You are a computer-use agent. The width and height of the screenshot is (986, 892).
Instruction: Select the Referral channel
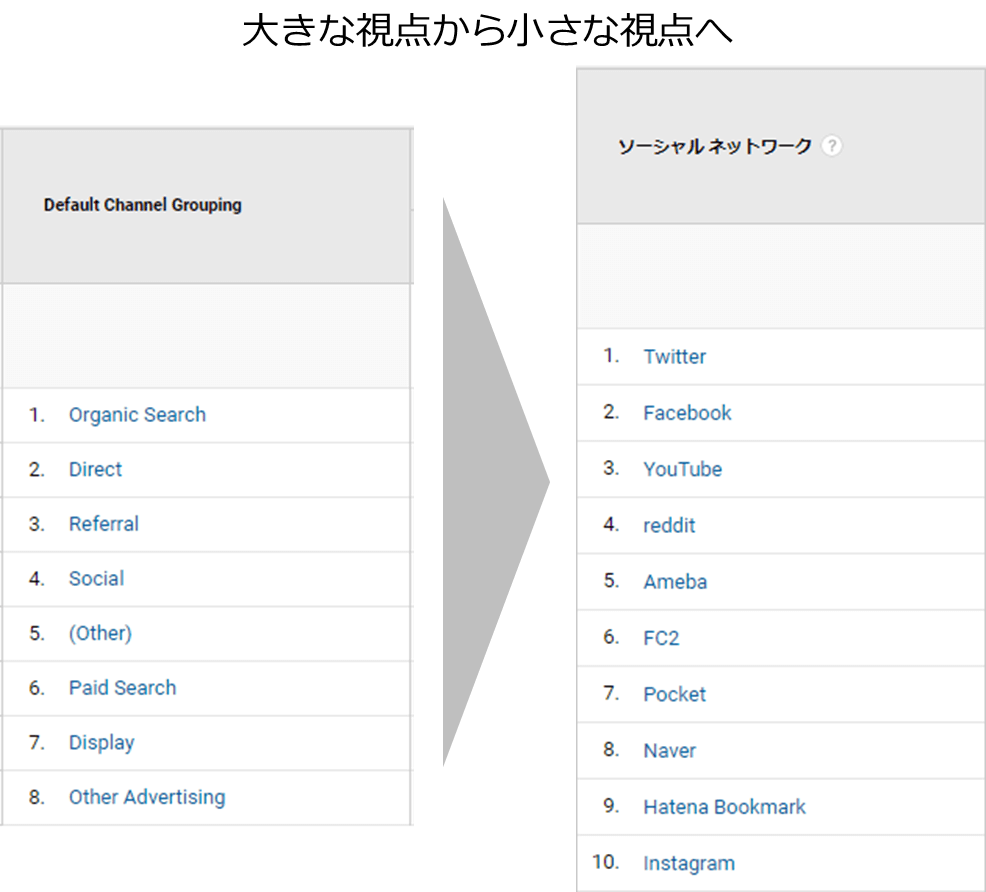(x=104, y=524)
